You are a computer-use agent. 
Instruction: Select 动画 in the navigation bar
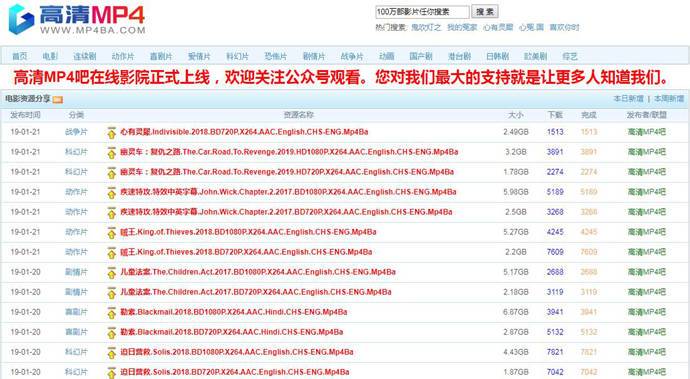click(386, 56)
